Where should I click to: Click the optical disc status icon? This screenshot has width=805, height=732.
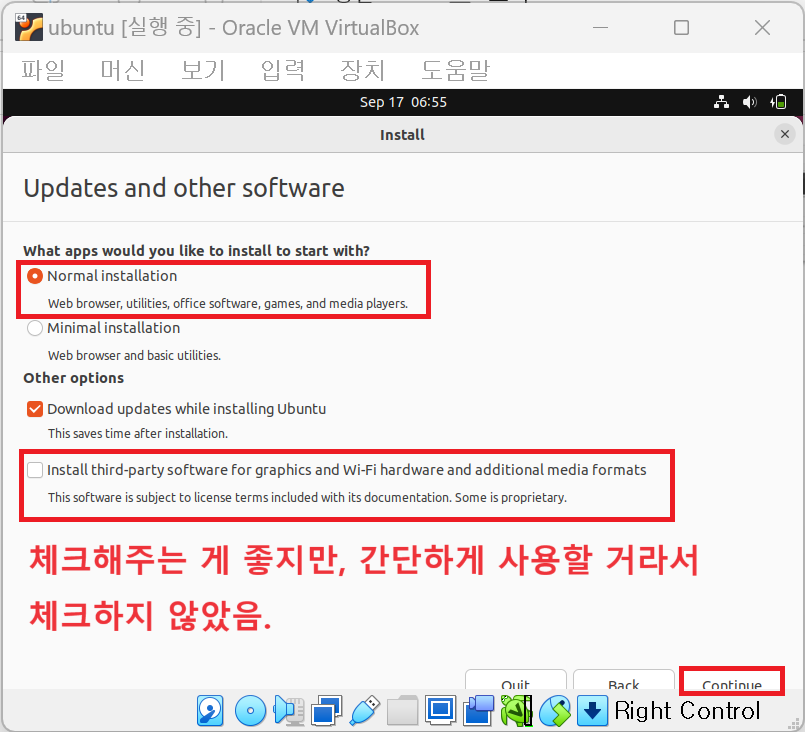(250, 710)
